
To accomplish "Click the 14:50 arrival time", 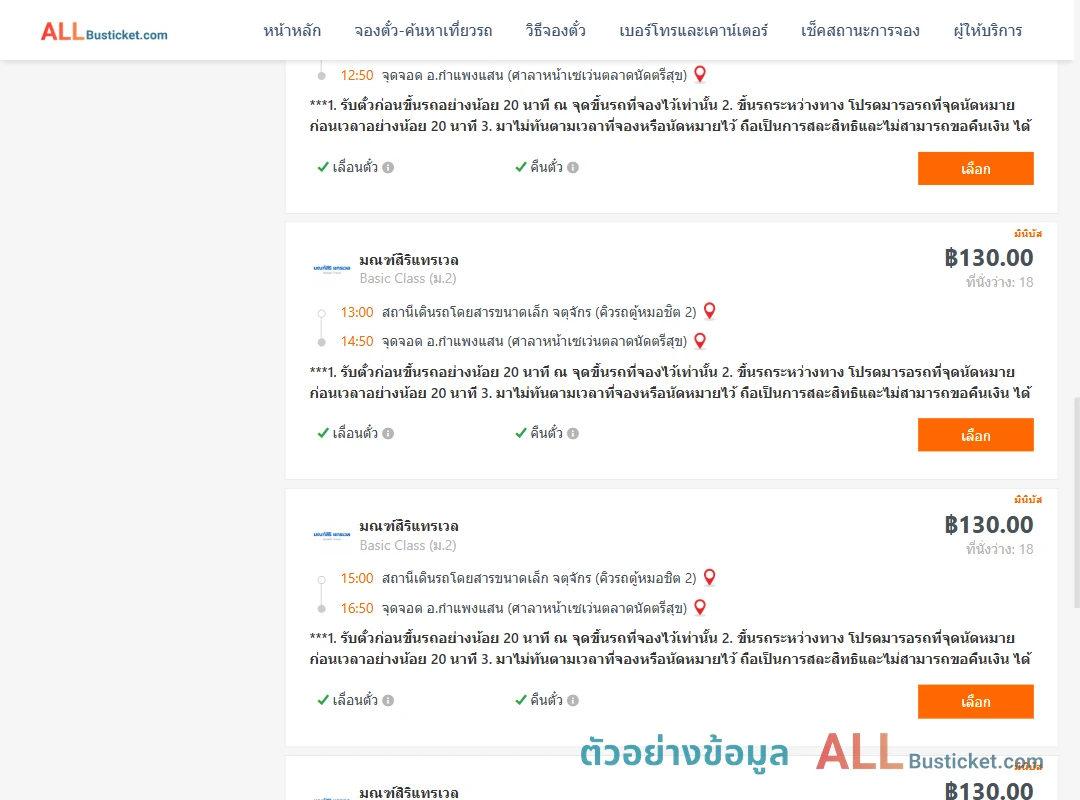I will click(x=357, y=342).
